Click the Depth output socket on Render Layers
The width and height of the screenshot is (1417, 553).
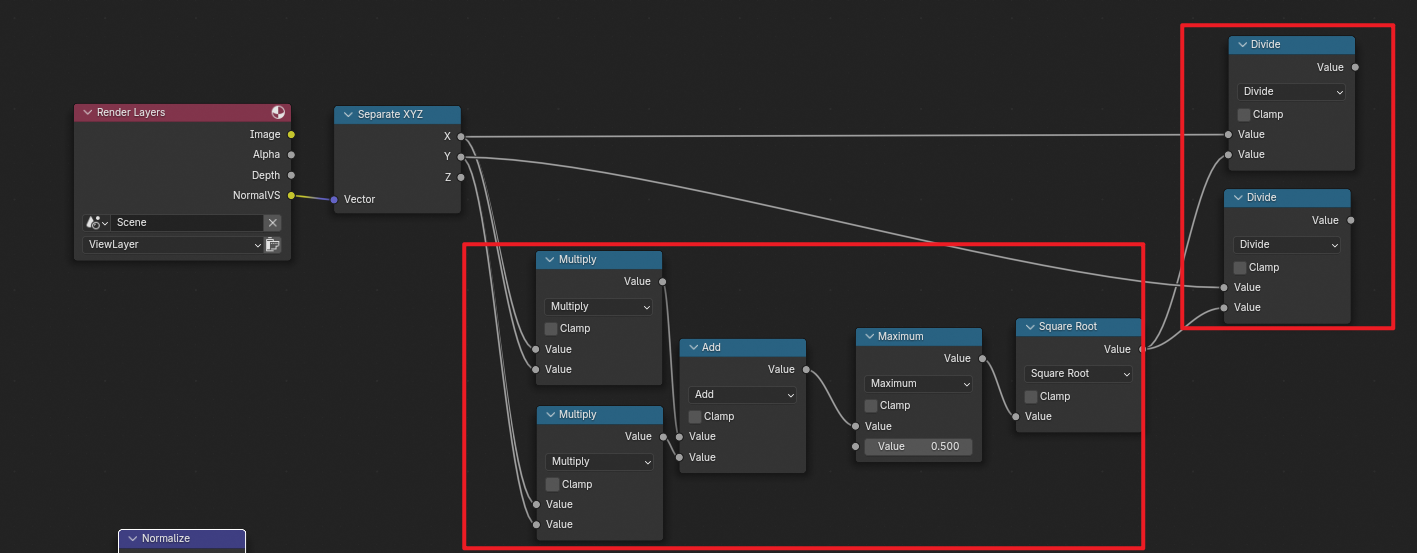(291, 175)
